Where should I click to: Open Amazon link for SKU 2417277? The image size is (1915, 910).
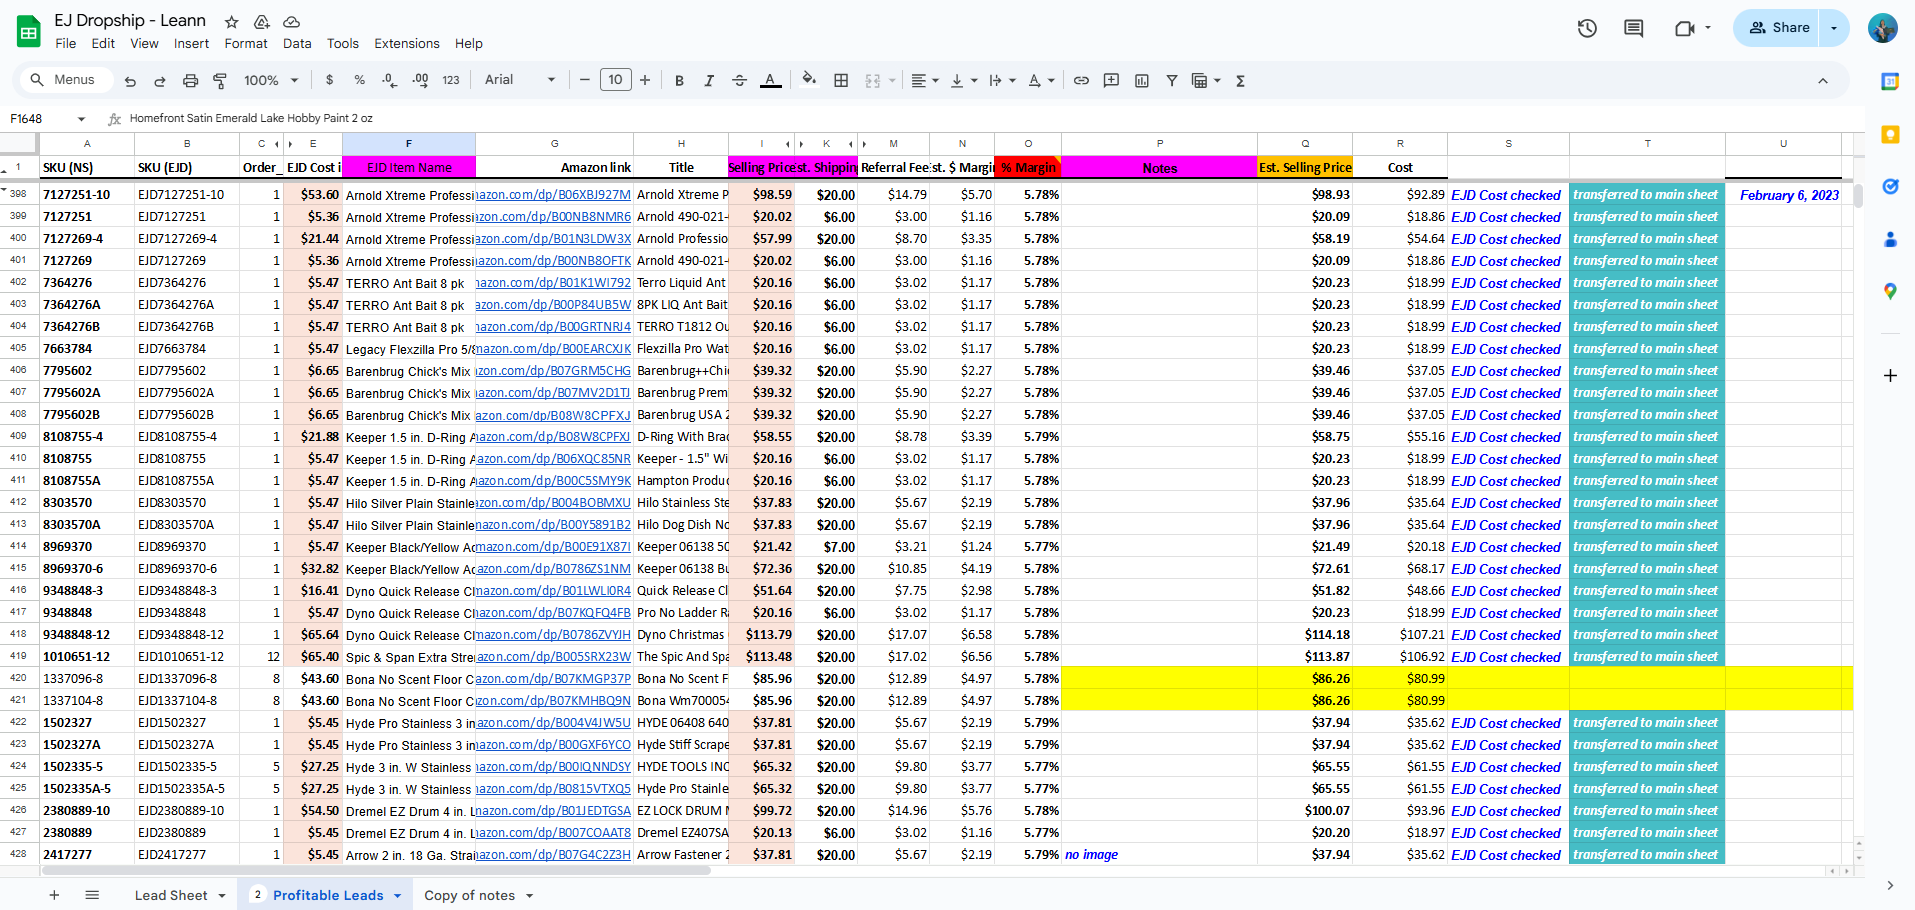tap(553, 855)
